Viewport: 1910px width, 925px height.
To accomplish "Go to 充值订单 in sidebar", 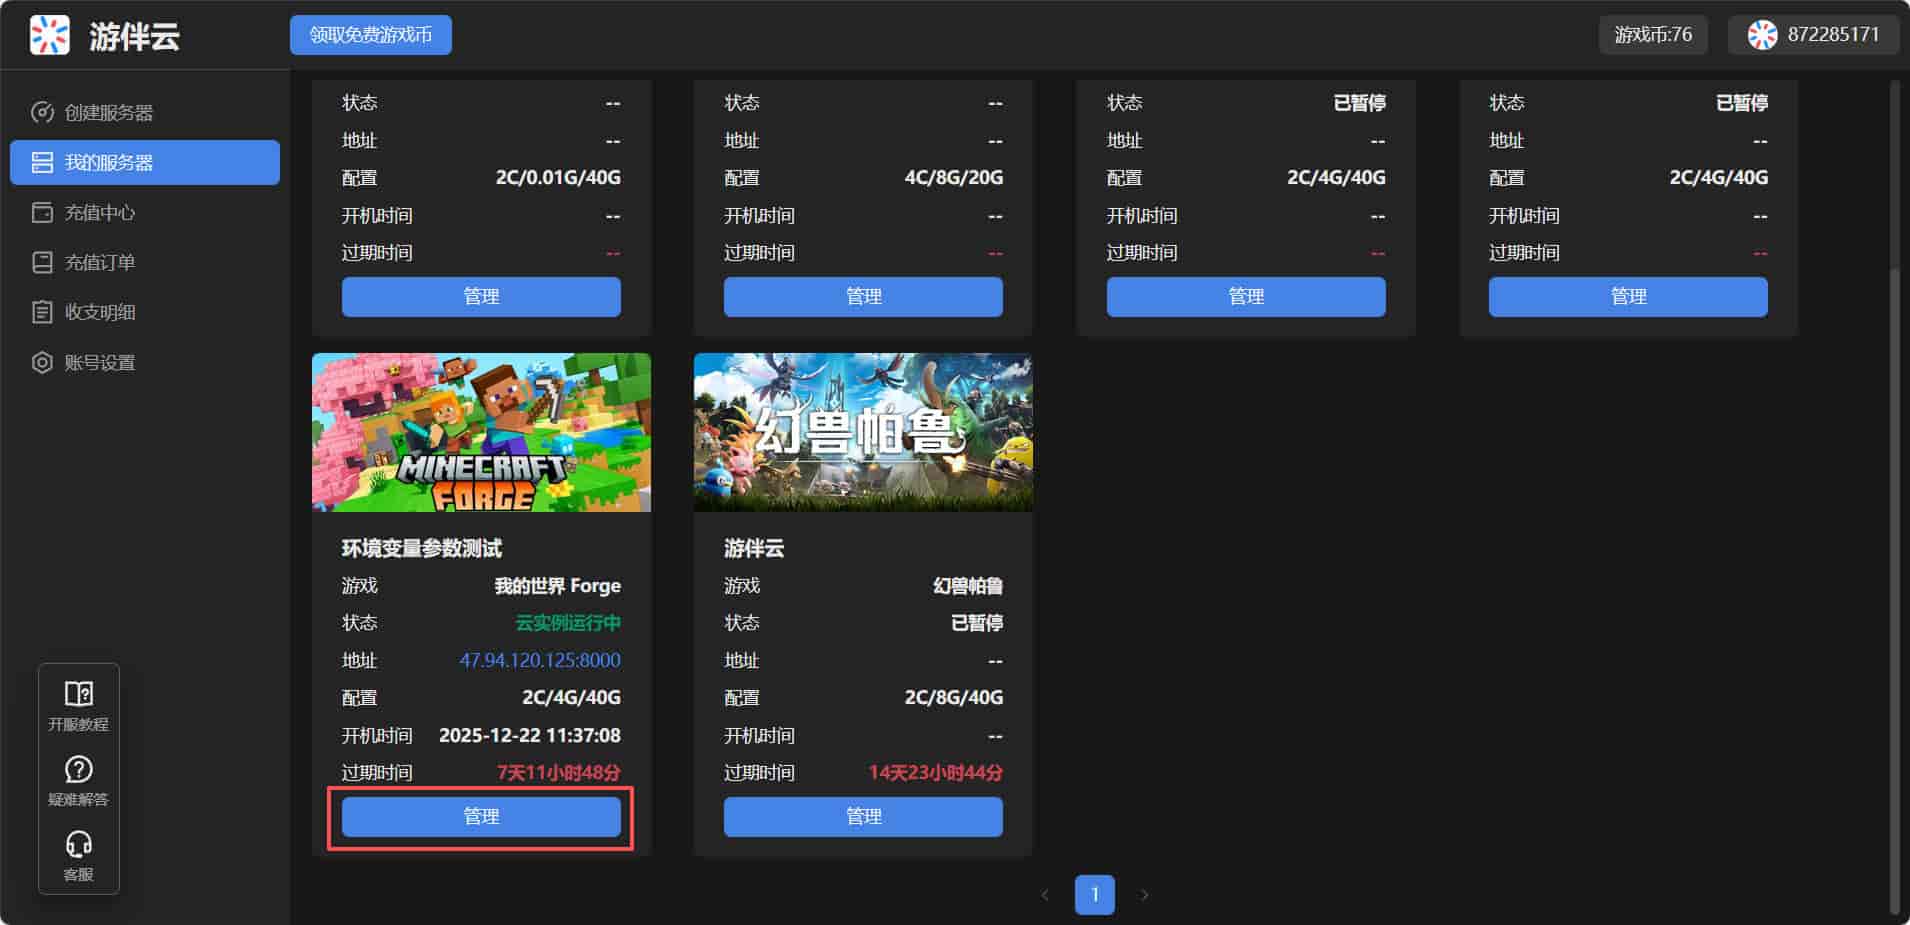I will (99, 262).
